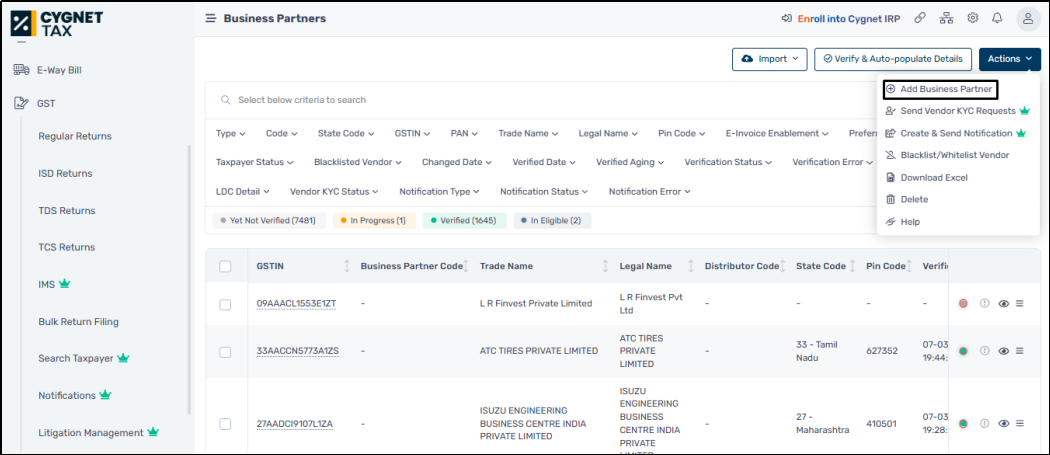The width and height of the screenshot is (1050, 455).
Task: Filter by In Eligible (2) chip
Action: click(552, 220)
